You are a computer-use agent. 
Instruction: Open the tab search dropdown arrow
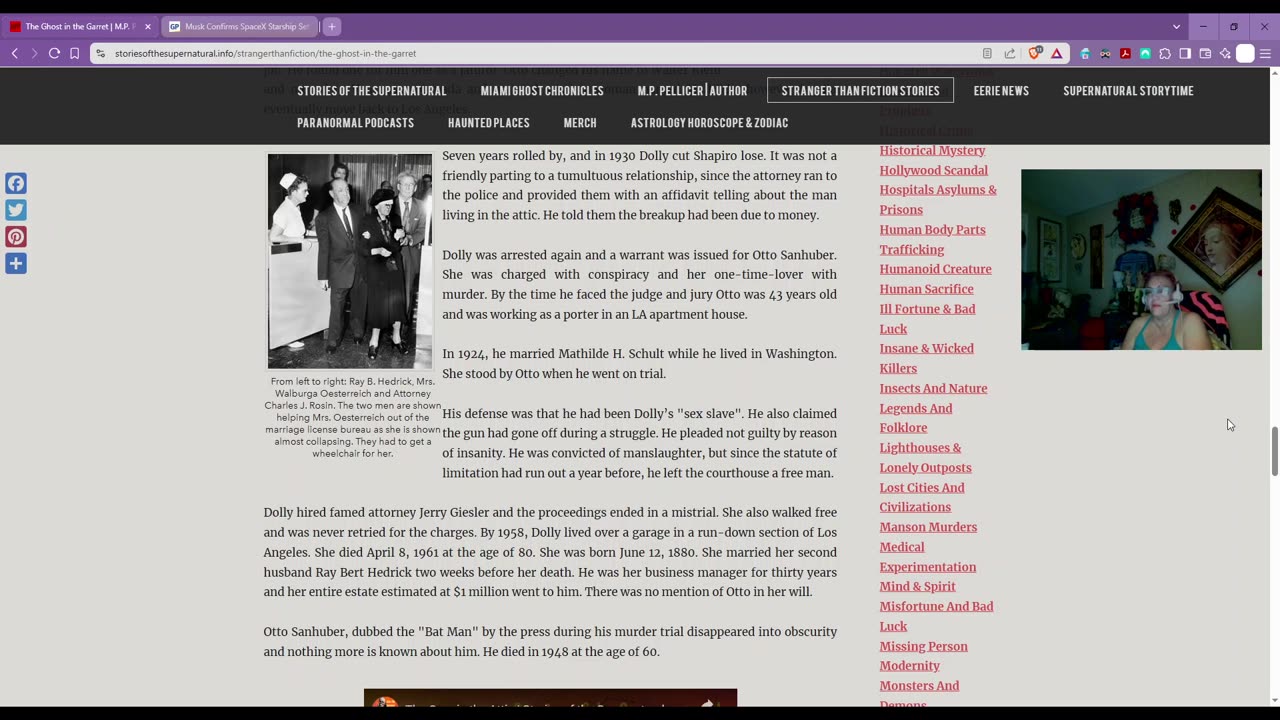1176,26
